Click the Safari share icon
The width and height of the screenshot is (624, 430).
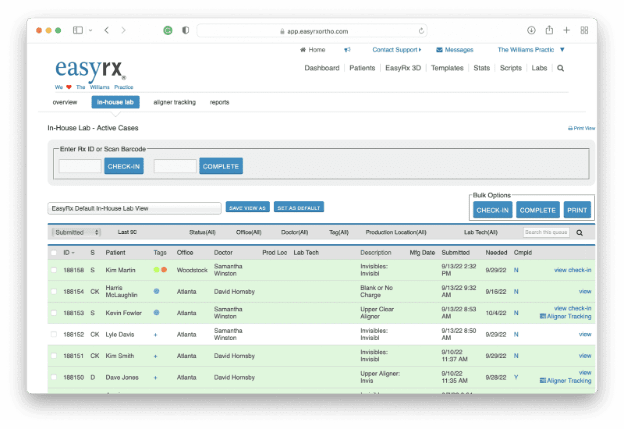pyautogui.click(x=549, y=30)
